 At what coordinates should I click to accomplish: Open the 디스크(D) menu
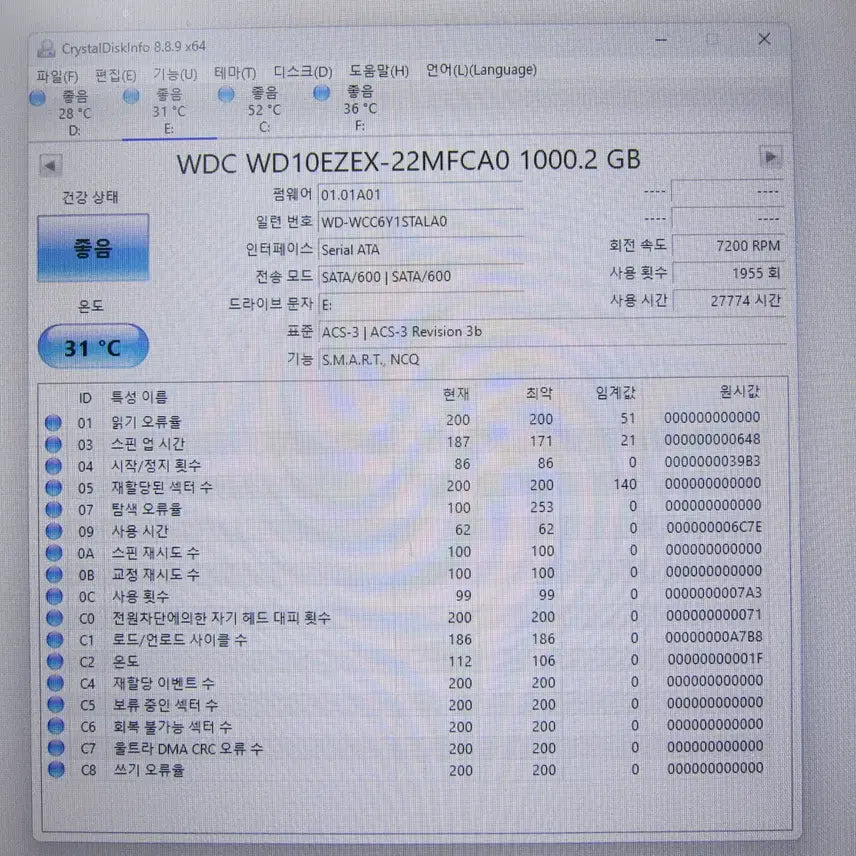[x=303, y=72]
